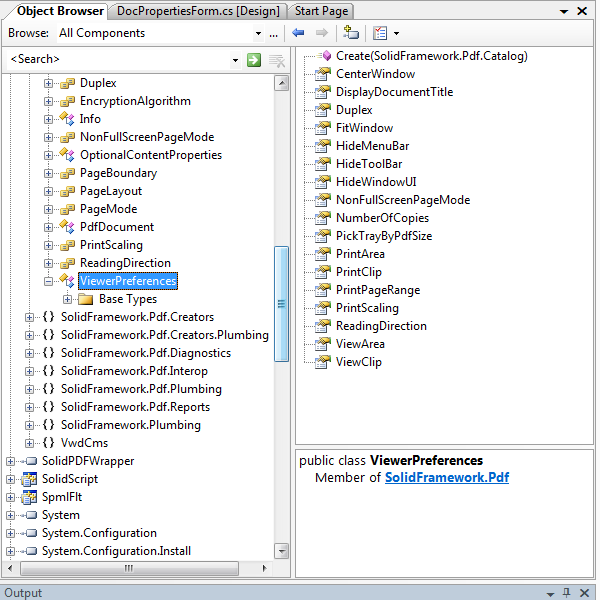Open the Search box dropdown arrow
This screenshot has width=600, height=600.
pyautogui.click(x=235, y=60)
